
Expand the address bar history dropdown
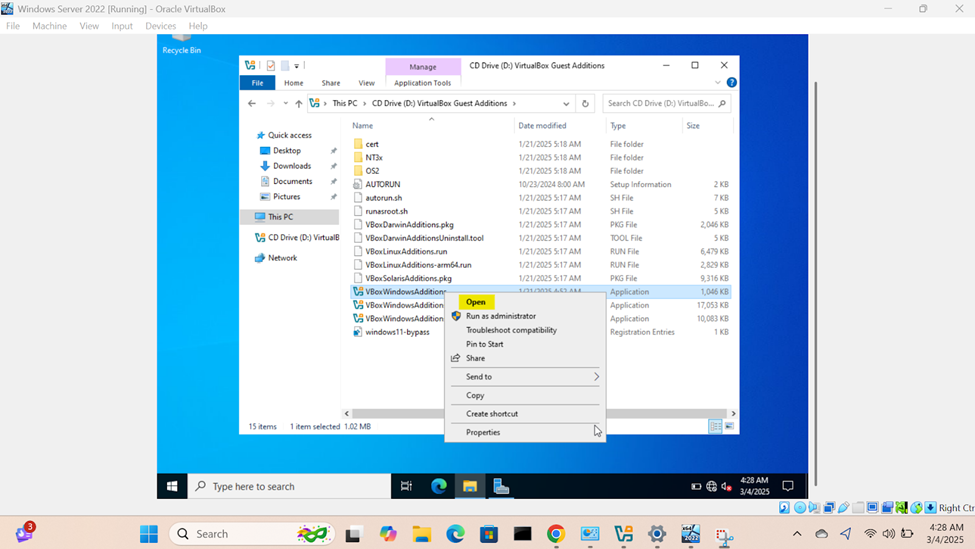(x=566, y=103)
